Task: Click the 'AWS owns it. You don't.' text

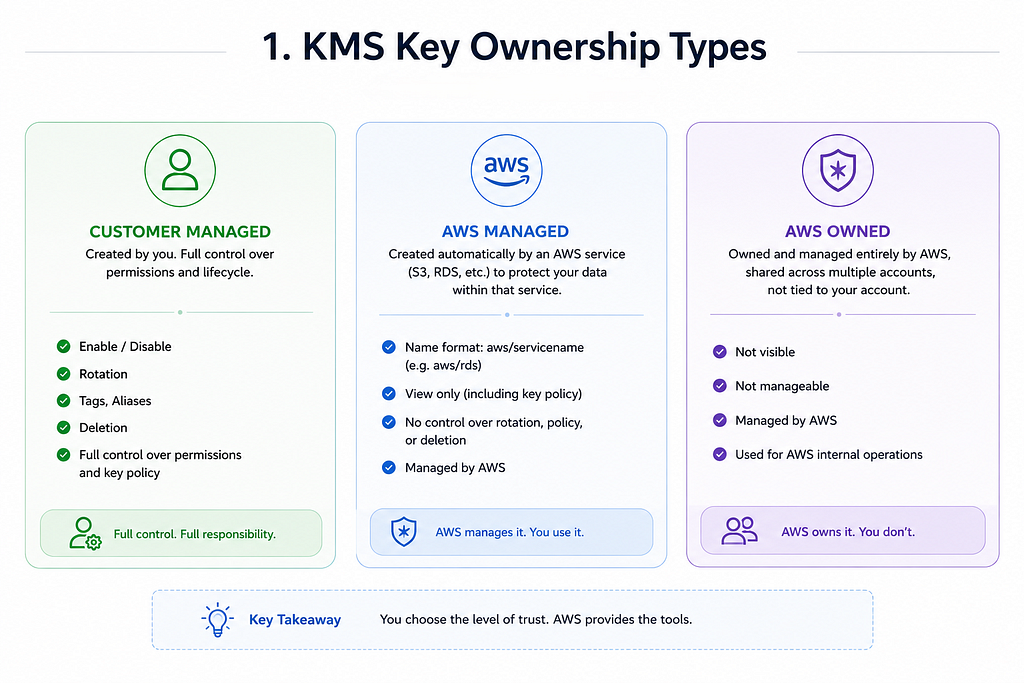Action: (x=848, y=532)
